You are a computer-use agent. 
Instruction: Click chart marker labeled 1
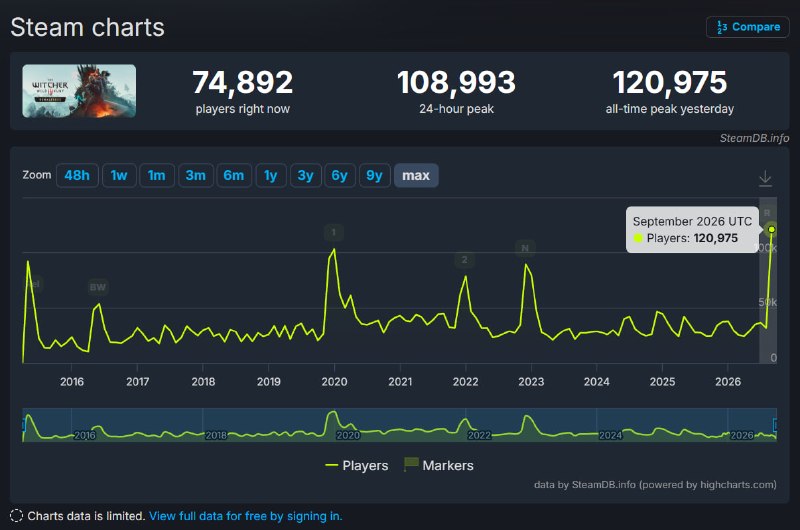click(x=334, y=233)
